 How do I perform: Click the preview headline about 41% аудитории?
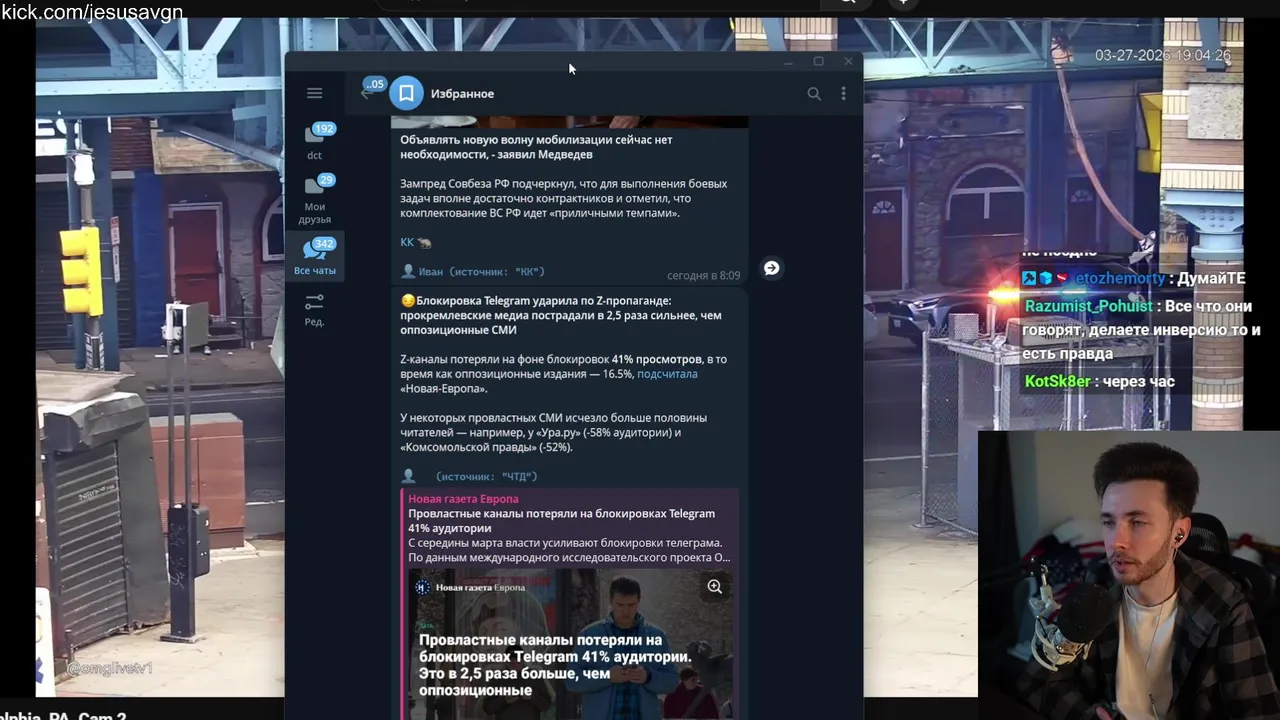click(x=561, y=520)
